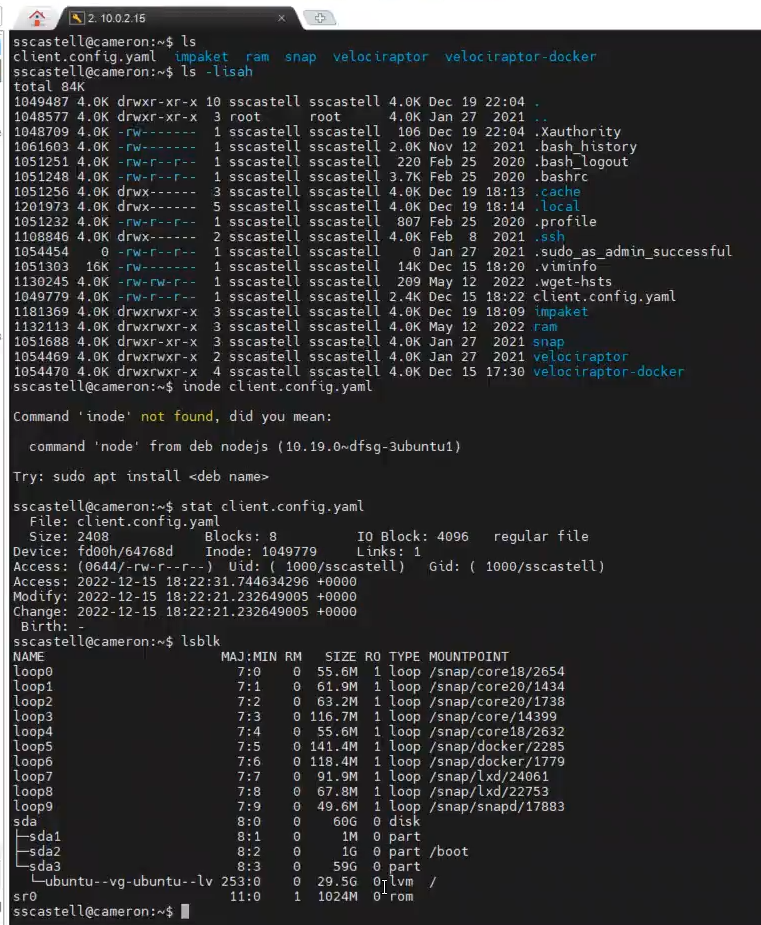Click 29.5G size of lvm volume
Screen dimensions: 761x925
coord(337,882)
